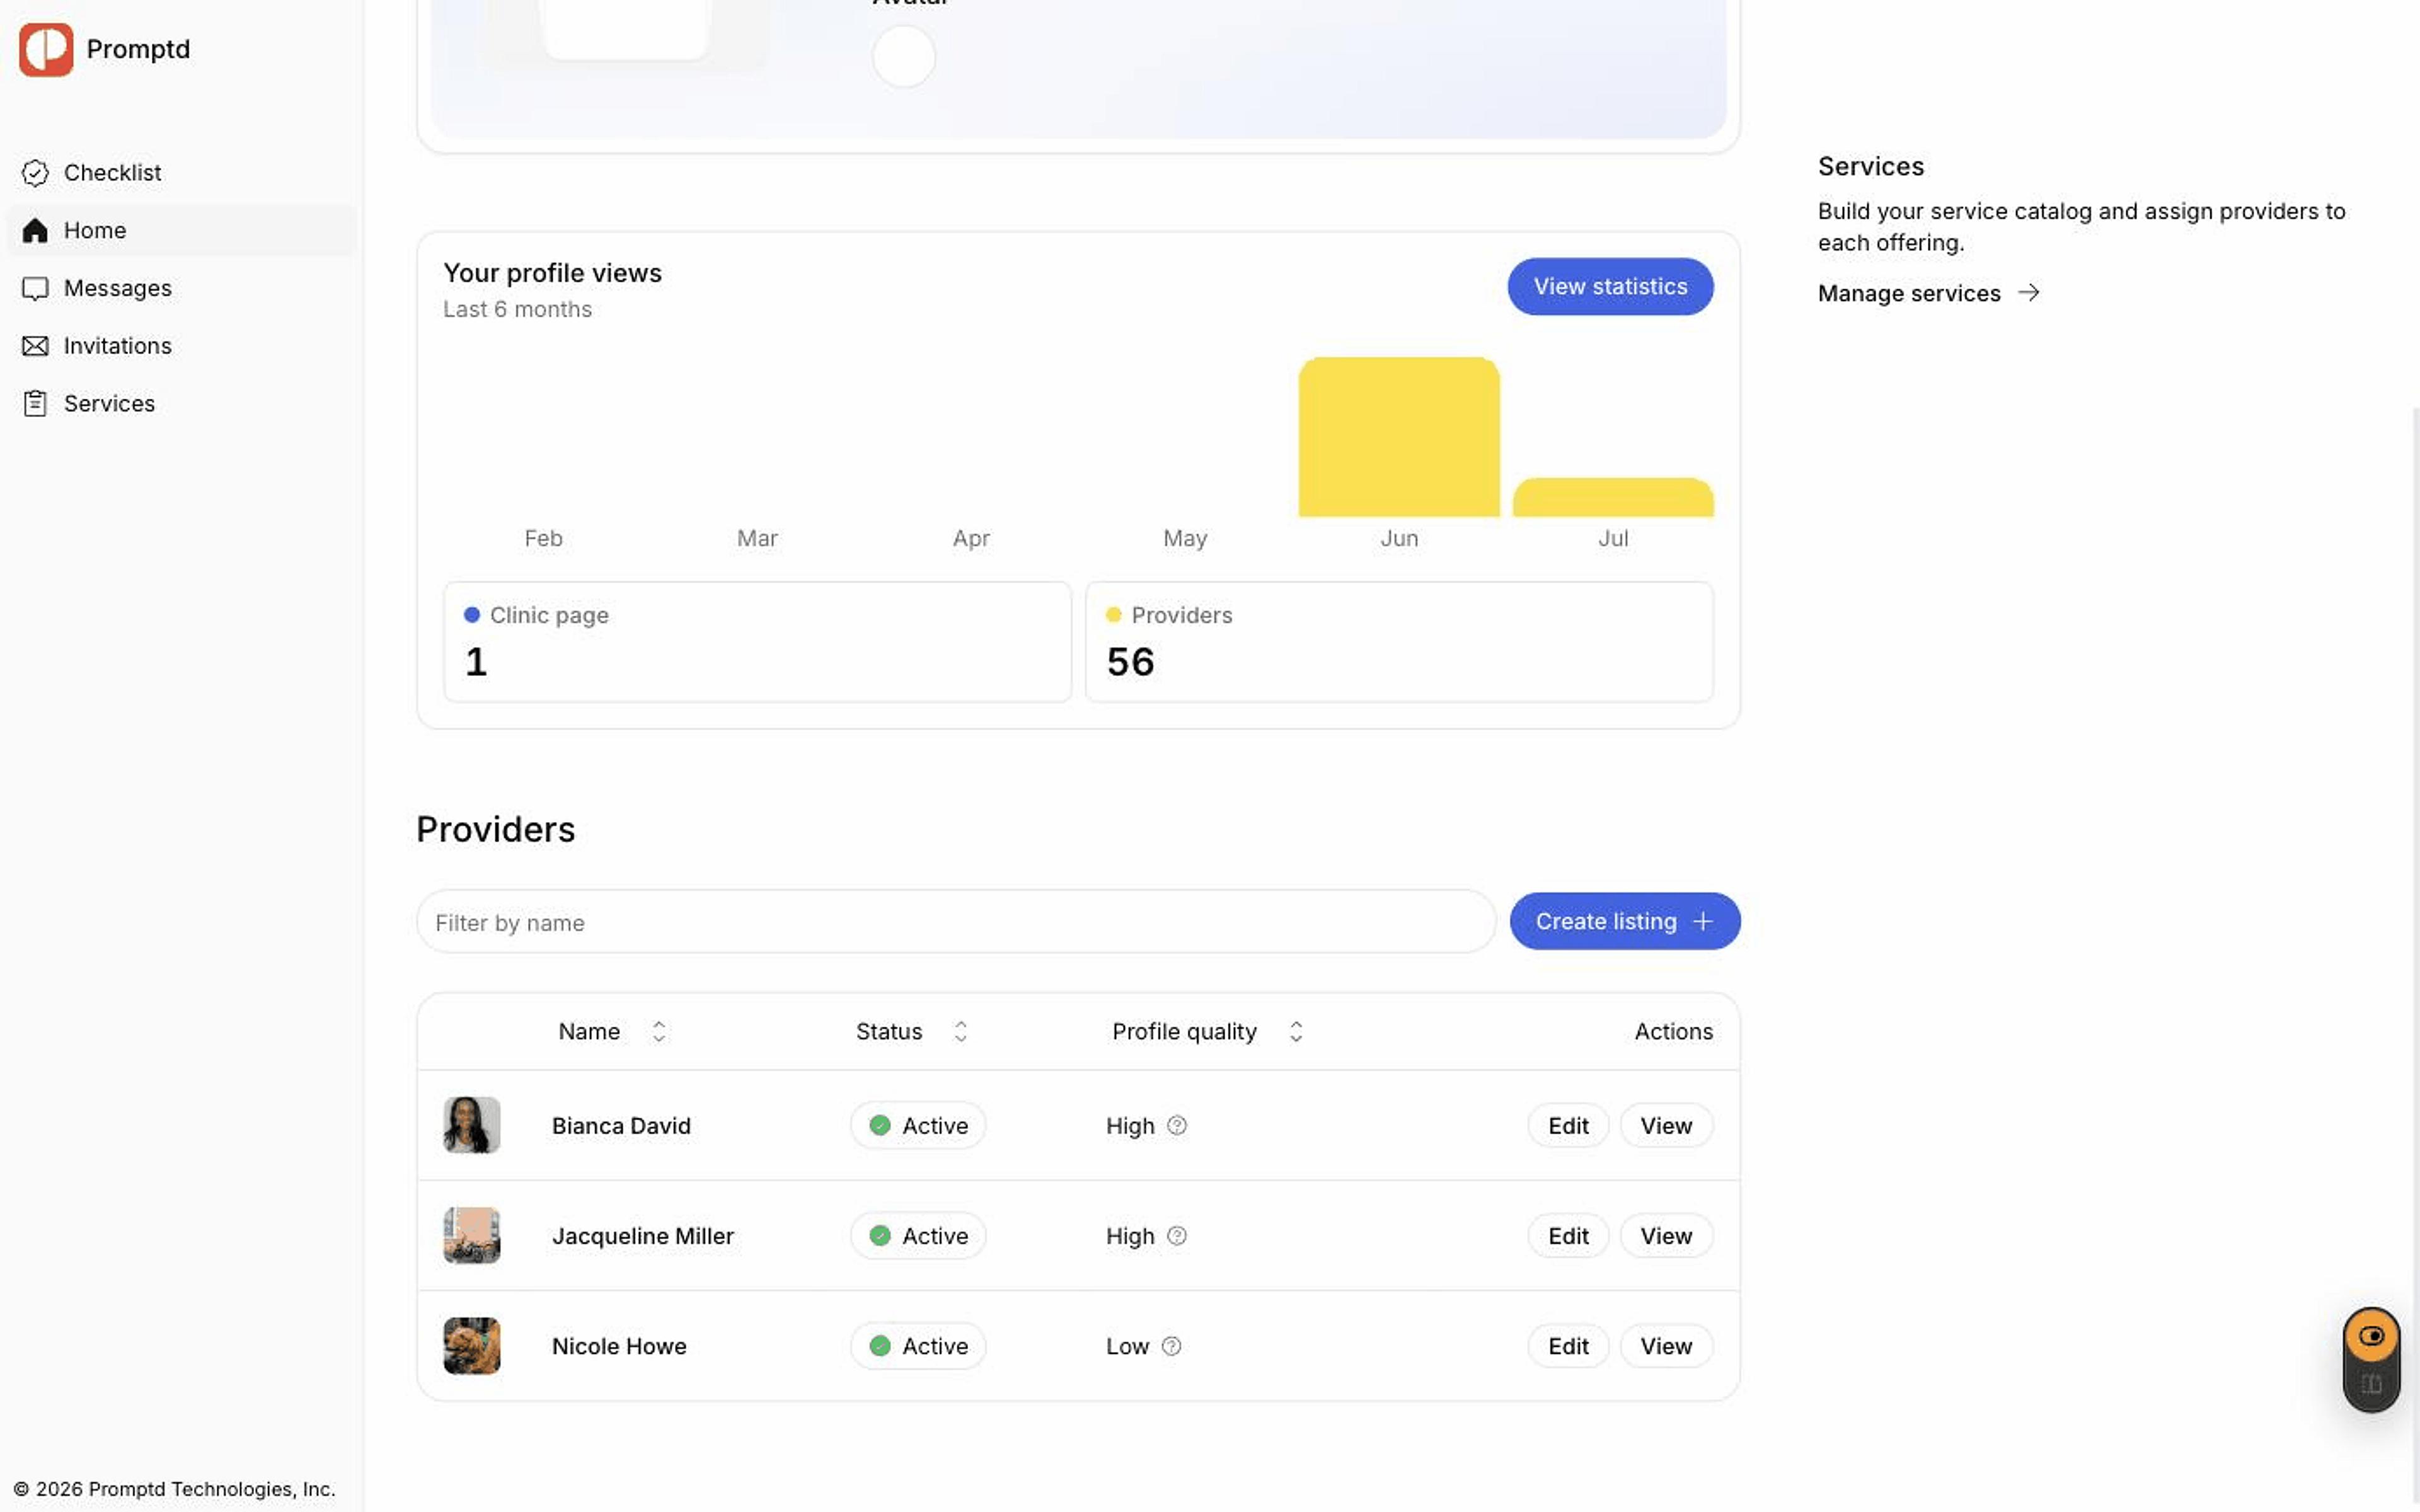Edit Nicole Howe's listing
Viewport: 2420px width, 1512px height.
[x=1567, y=1346]
